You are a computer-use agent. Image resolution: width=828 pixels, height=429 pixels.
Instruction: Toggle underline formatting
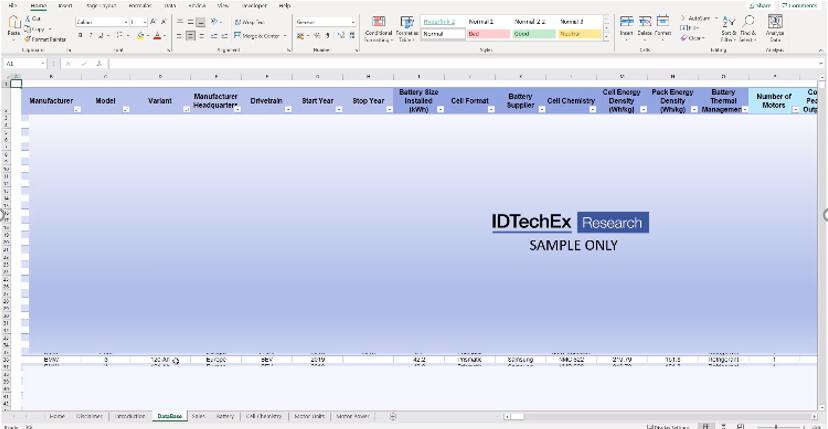coord(100,35)
